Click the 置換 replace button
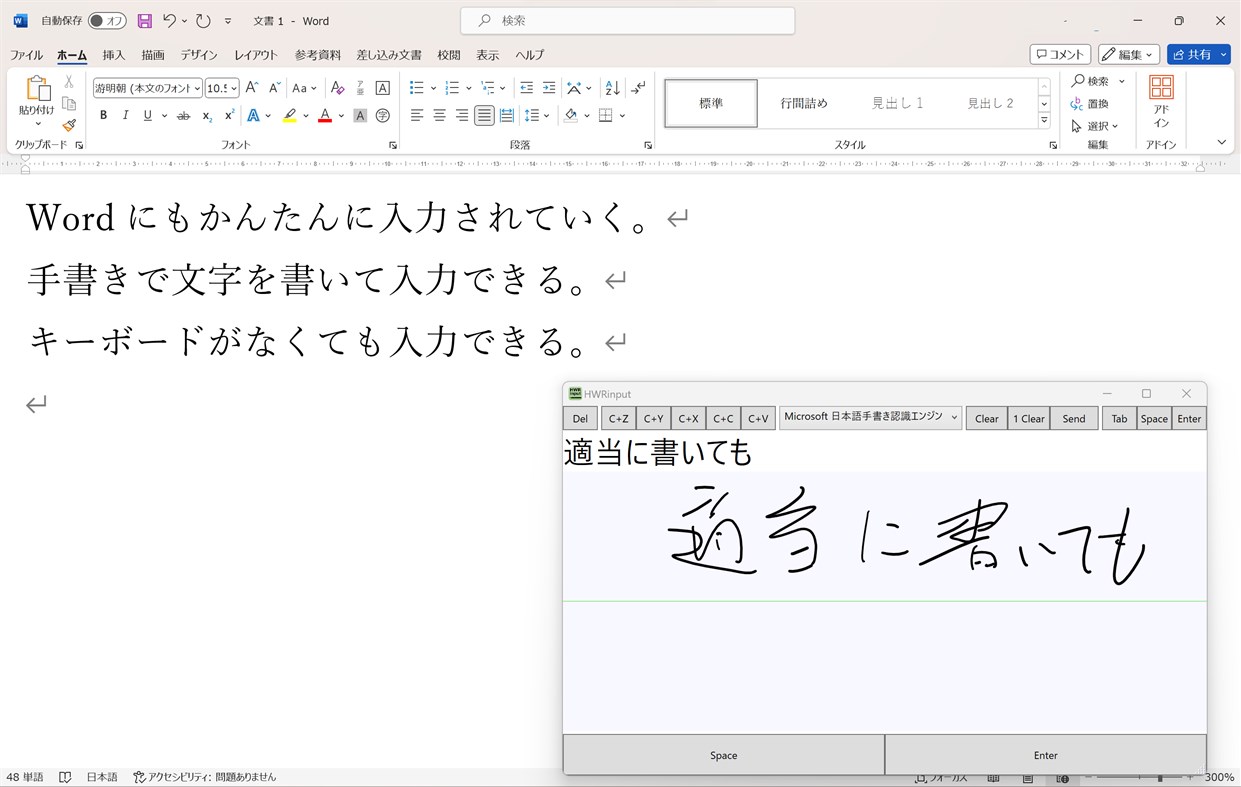Image resolution: width=1241 pixels, height=787 pixels. (1089, 104)
